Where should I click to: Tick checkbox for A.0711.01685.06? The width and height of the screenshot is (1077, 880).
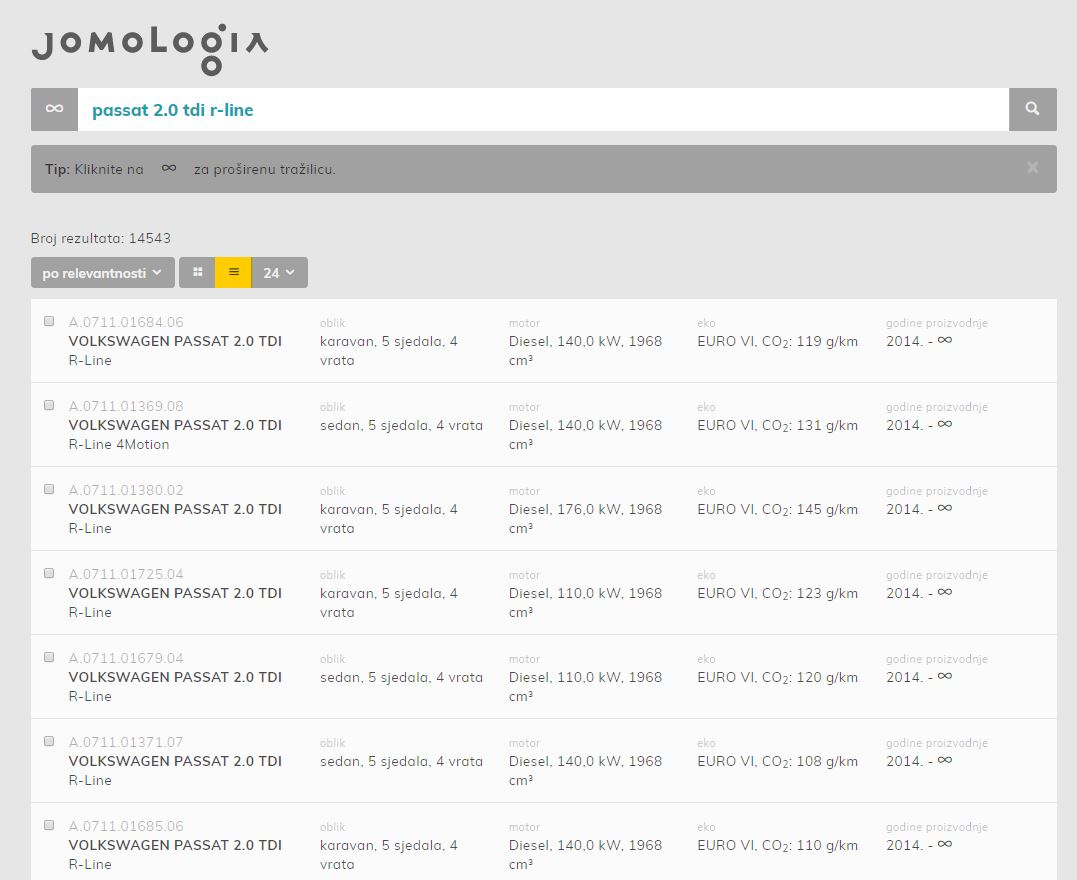tap(49, 825)
